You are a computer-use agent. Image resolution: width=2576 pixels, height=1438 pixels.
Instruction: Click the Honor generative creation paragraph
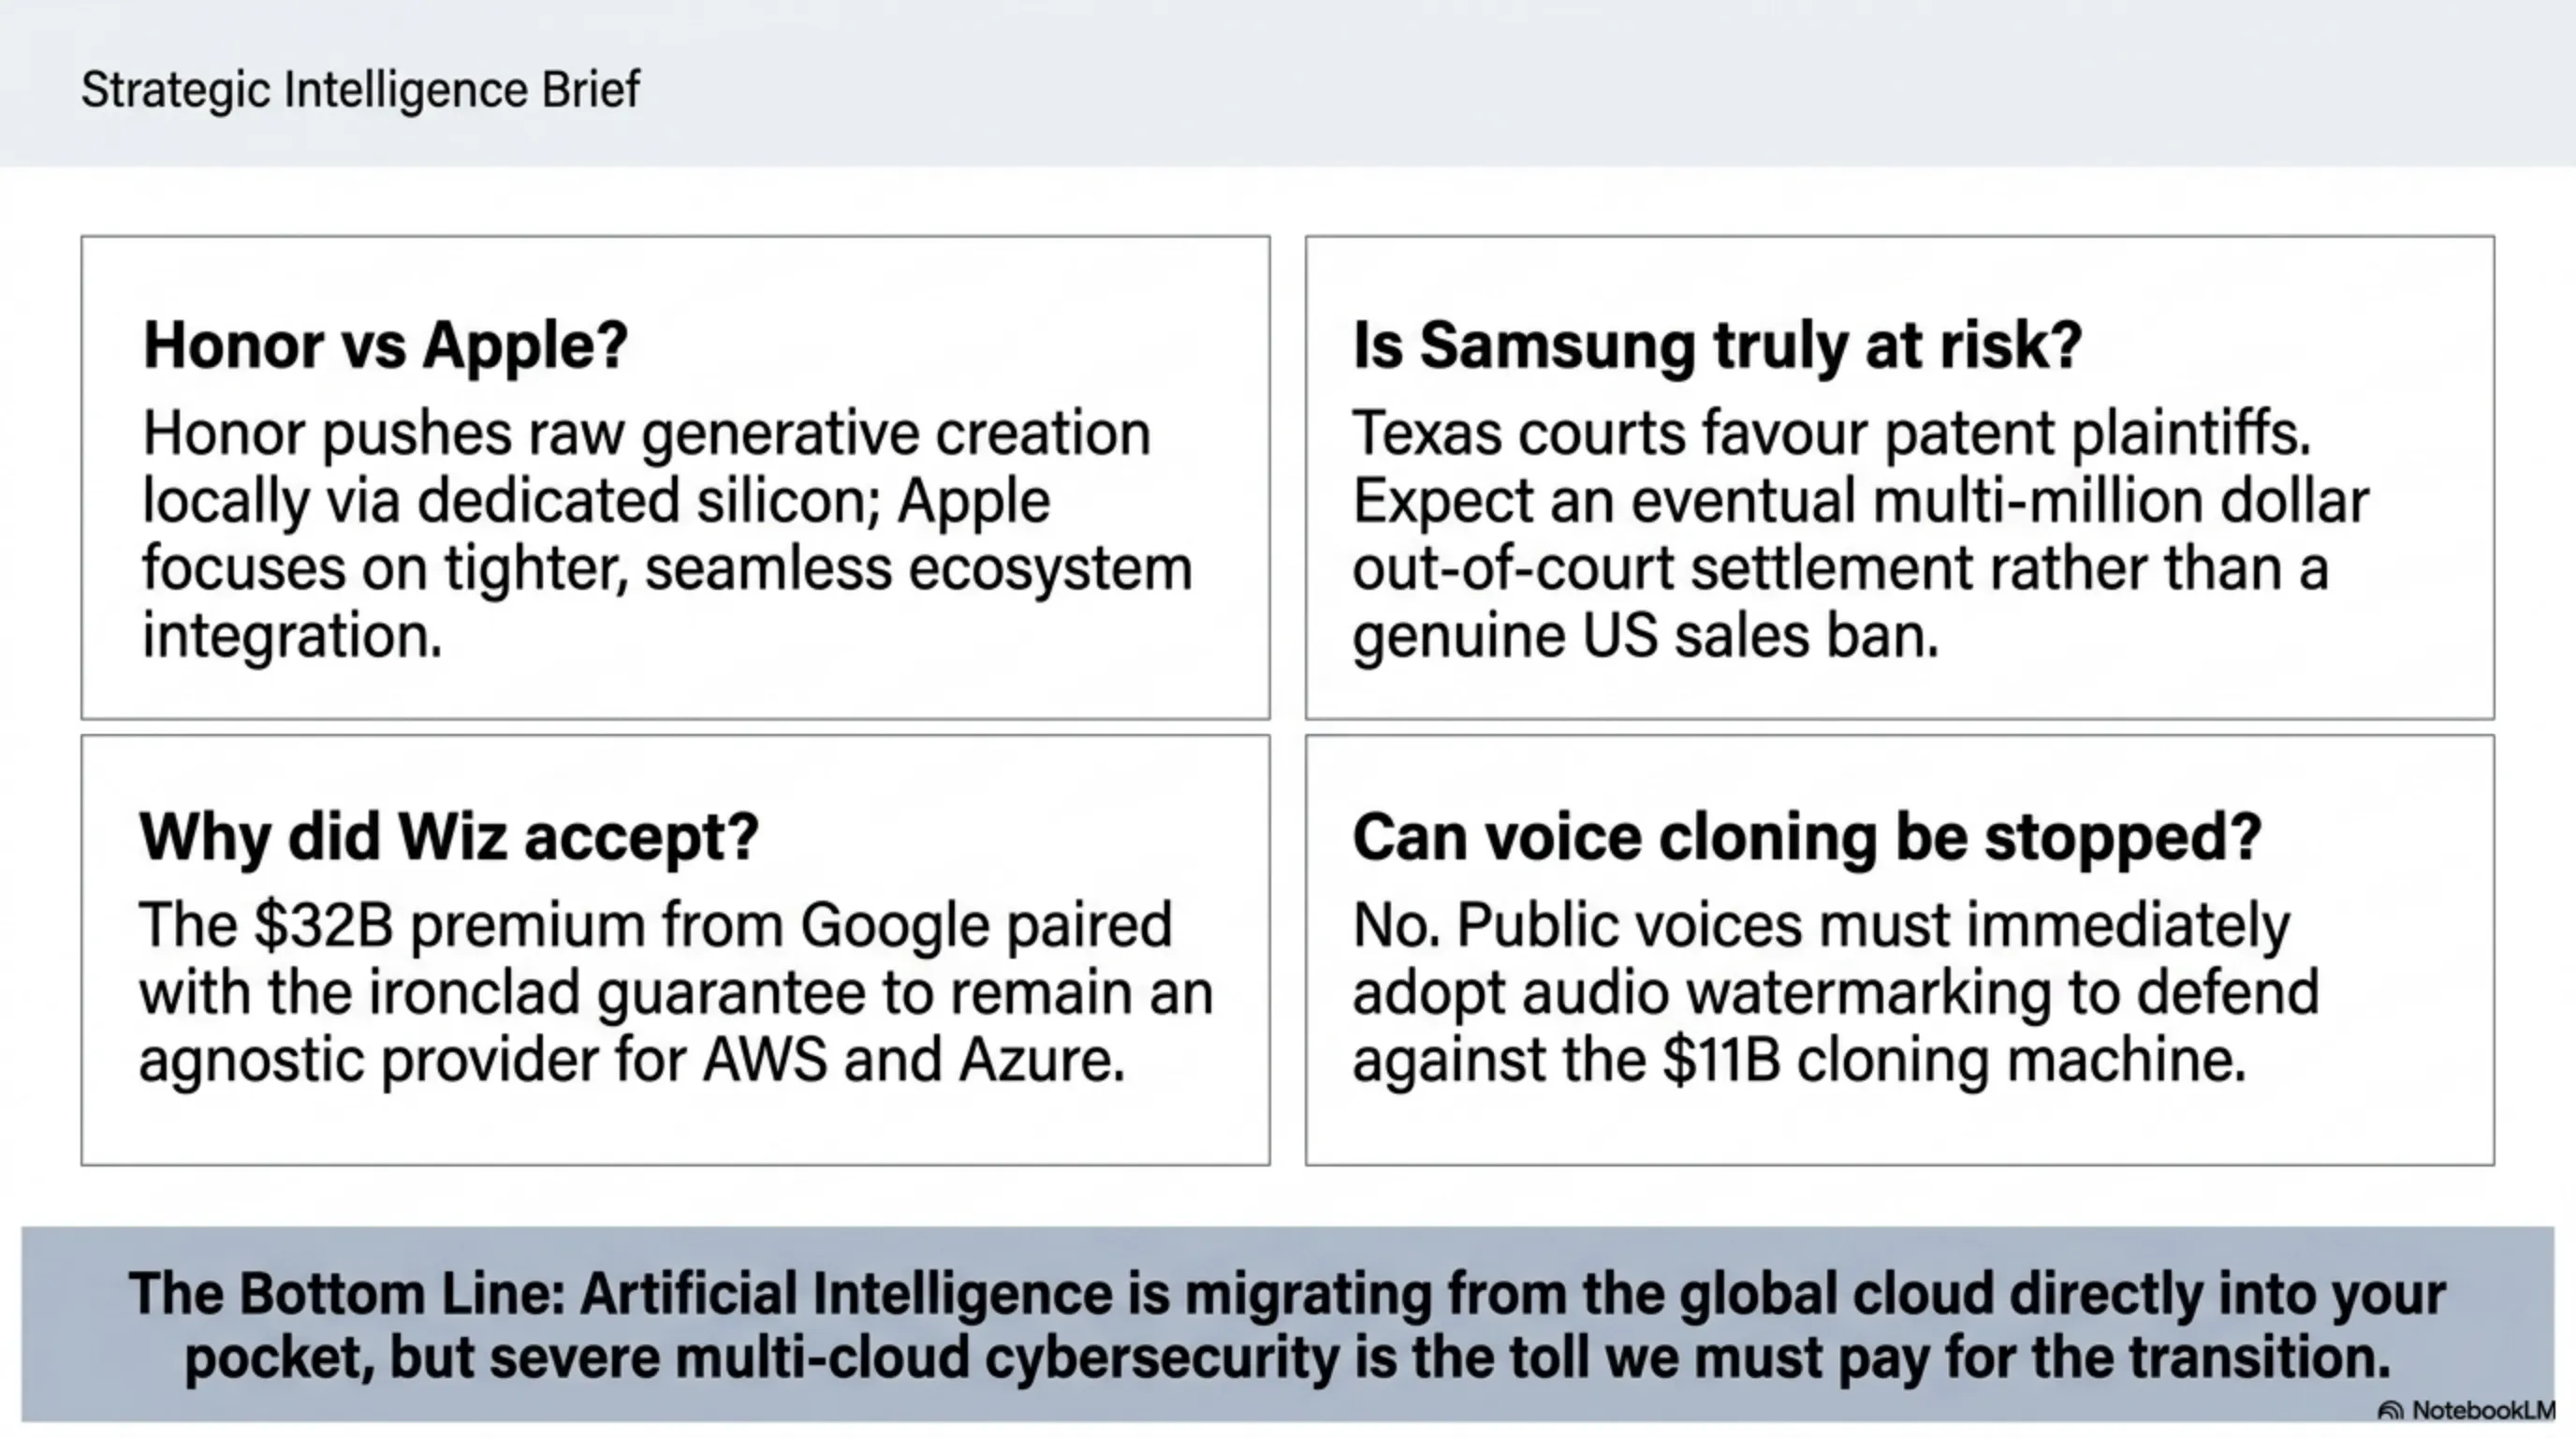coord(666,534)
